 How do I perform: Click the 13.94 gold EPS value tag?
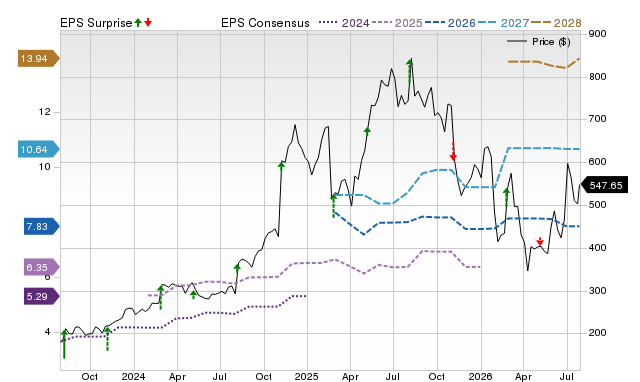pos(38,59)
